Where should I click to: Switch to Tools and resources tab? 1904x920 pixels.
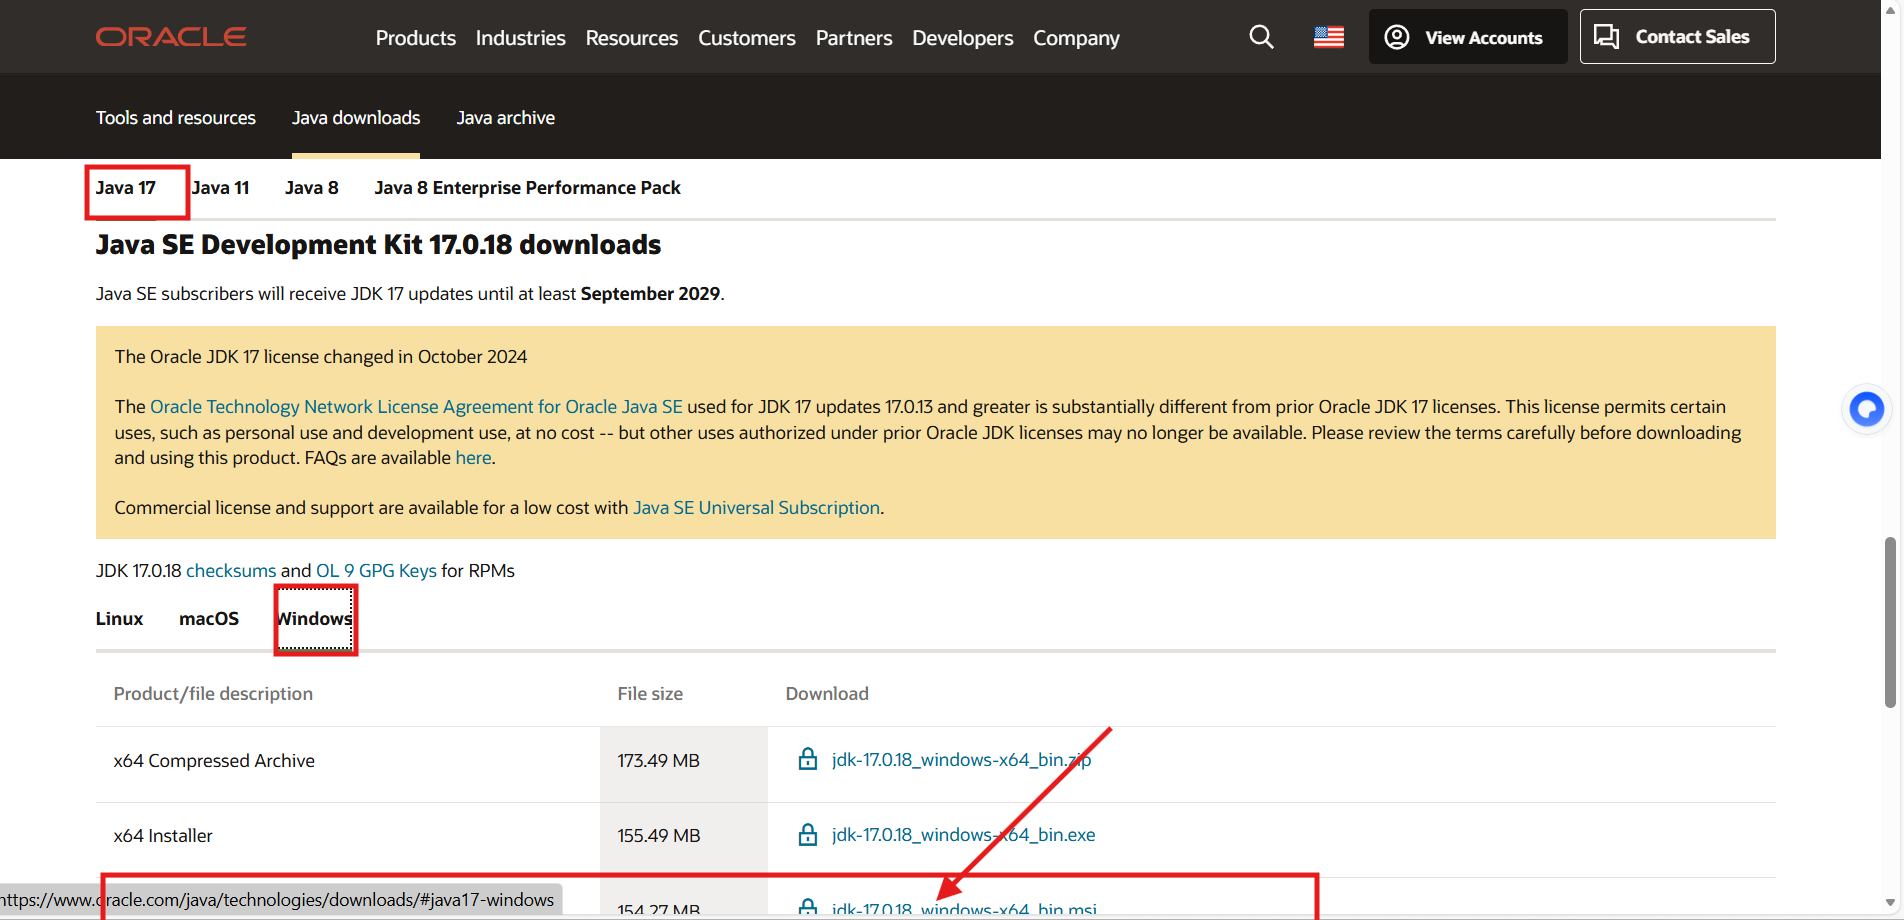(176, 118)
